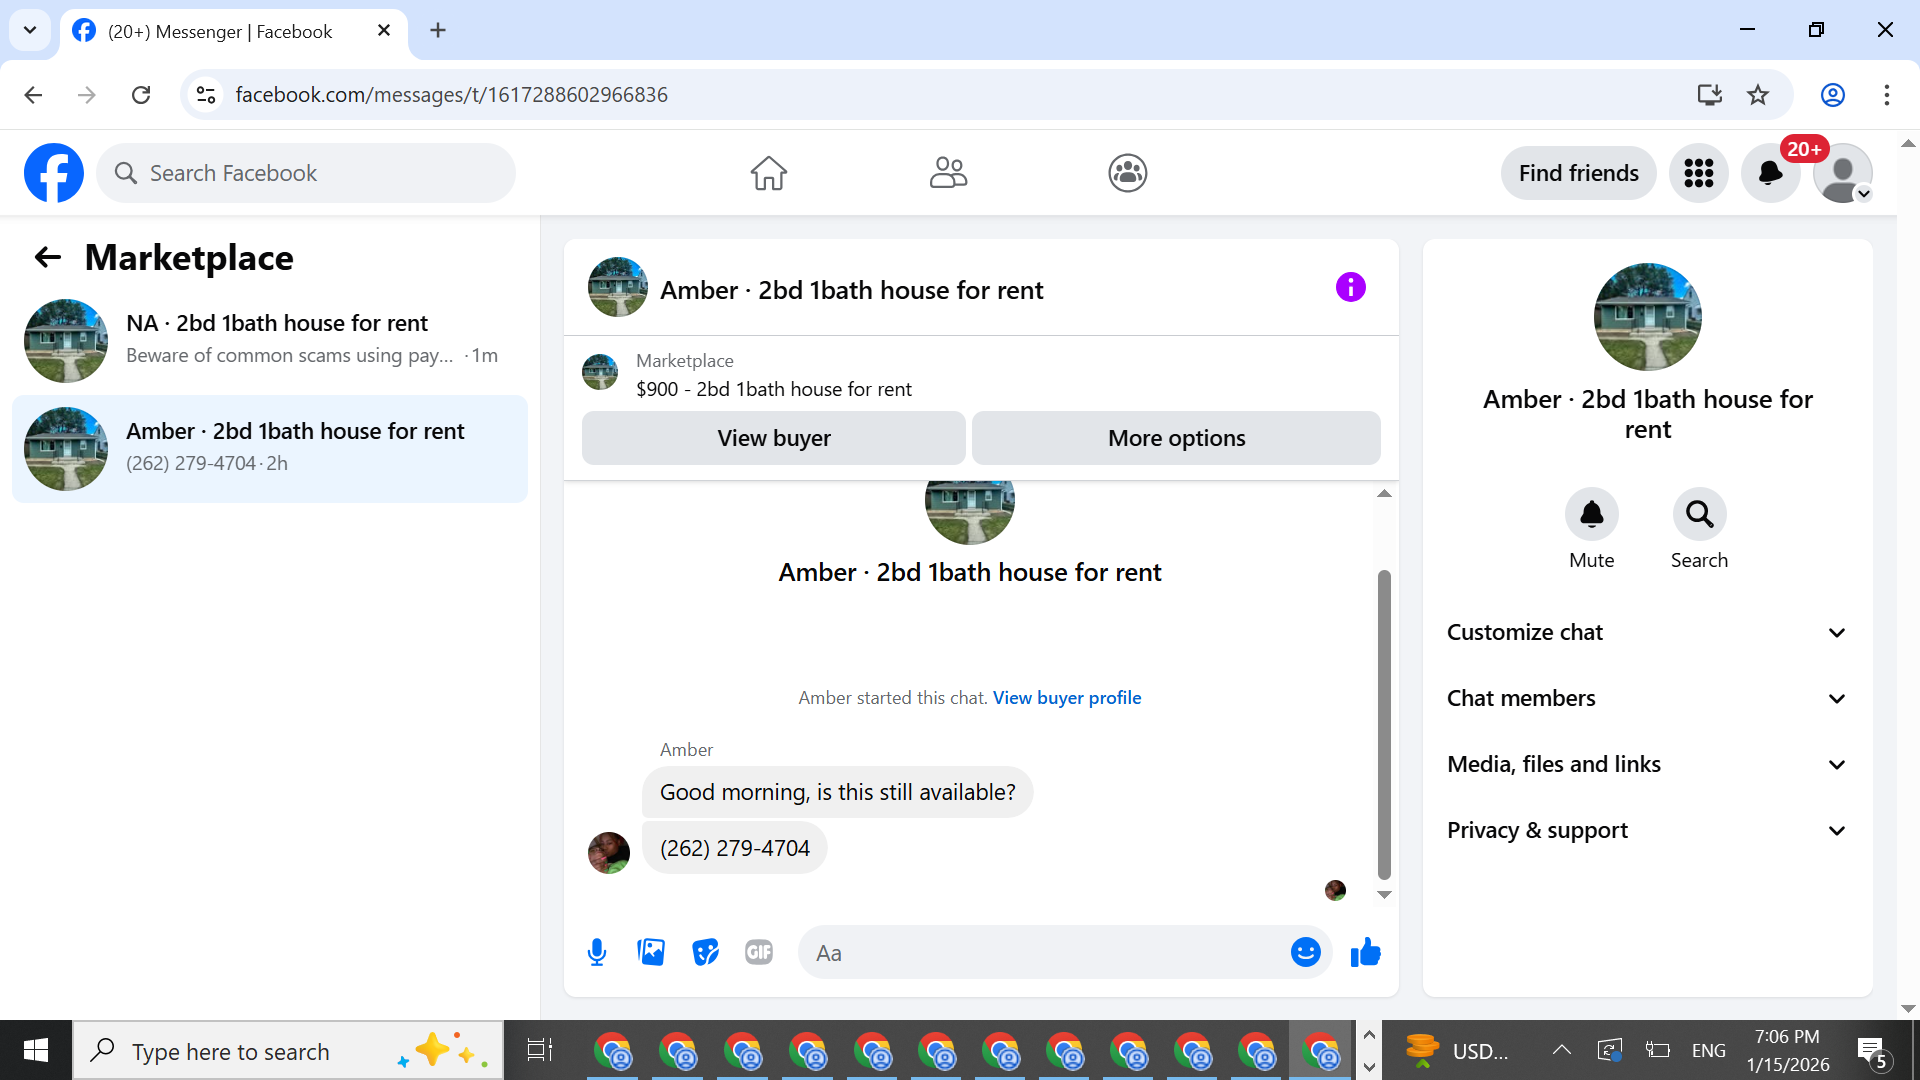Image resolution: width=1920 pixels, height=1080 pixels.
Task: Search within the conversation
Action: 1699,514
